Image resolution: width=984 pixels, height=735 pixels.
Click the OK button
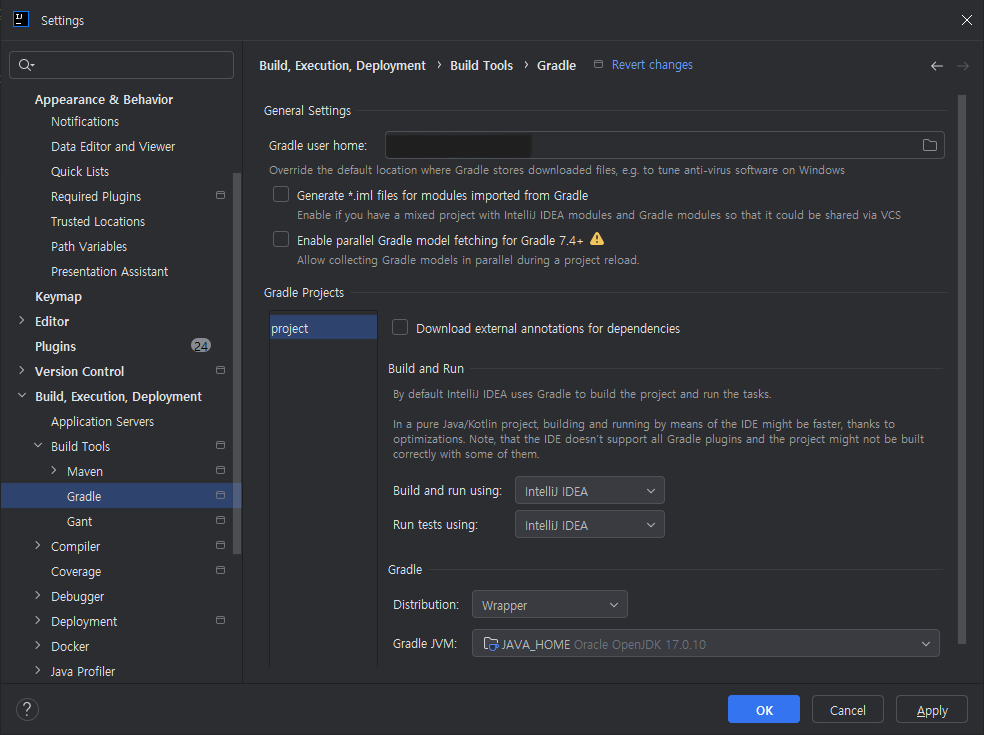tap(764, 709)
